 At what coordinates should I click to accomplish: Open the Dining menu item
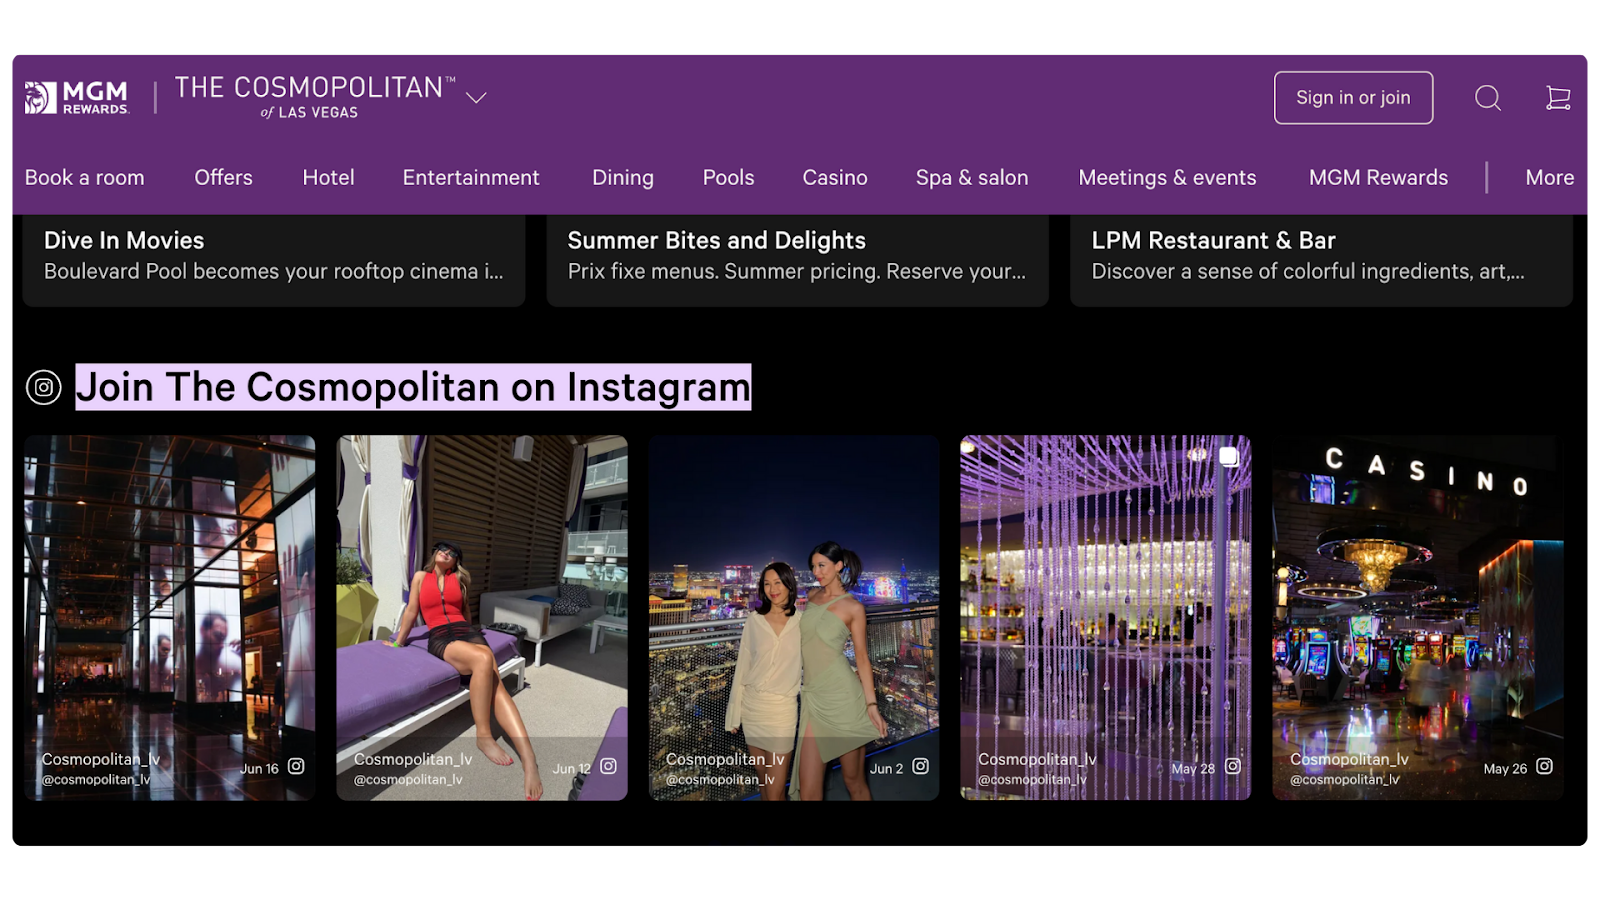pos(623,177)
